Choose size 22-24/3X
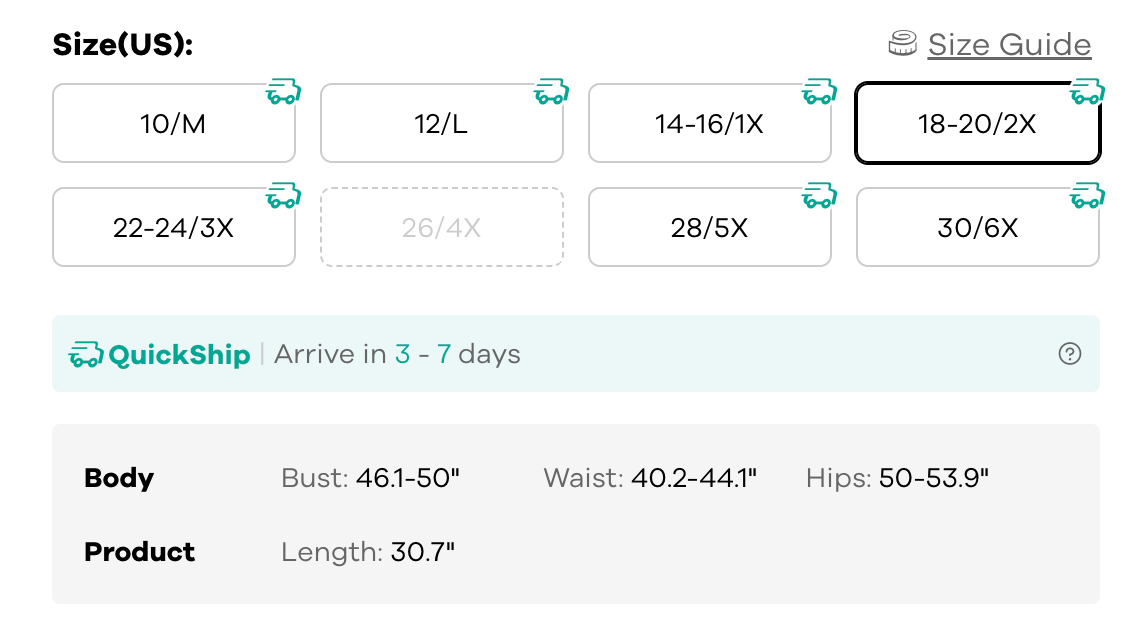 pos(173,228)
